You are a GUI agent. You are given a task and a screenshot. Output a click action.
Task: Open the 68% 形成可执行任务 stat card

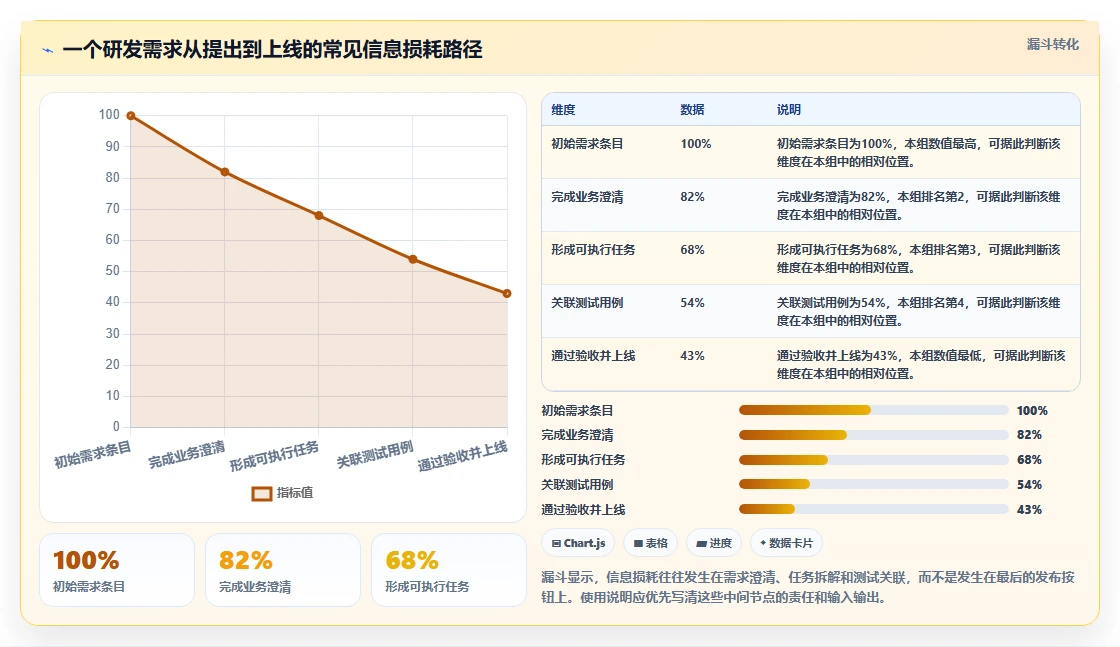point(449,570)
